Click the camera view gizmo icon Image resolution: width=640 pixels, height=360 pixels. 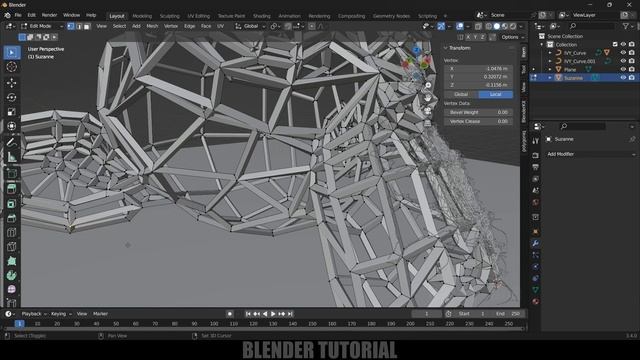point(428,111)
